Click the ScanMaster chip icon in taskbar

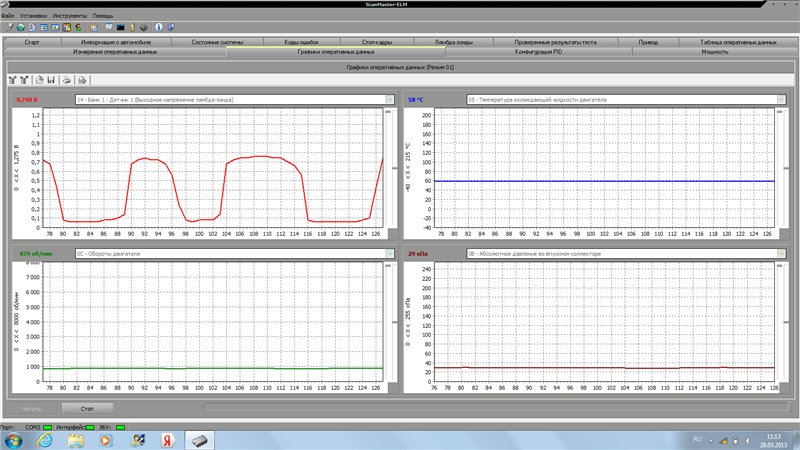click(x=199, y=440)
